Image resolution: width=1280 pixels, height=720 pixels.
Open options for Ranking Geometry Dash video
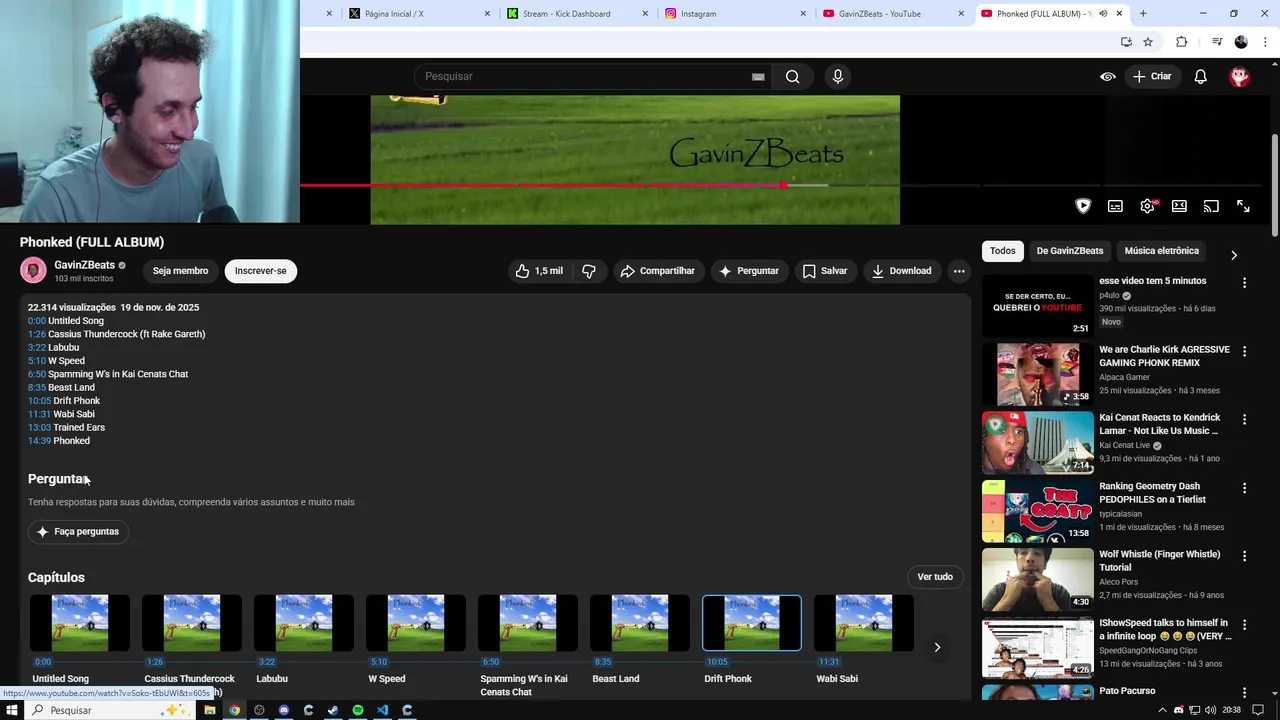tap(1244, 488)
